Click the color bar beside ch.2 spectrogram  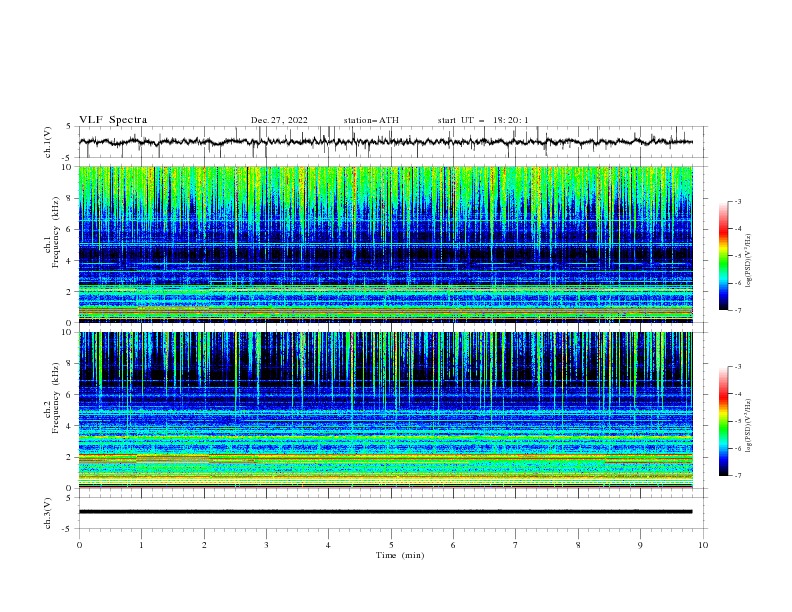pyautogui.click(x=724, y=421)
